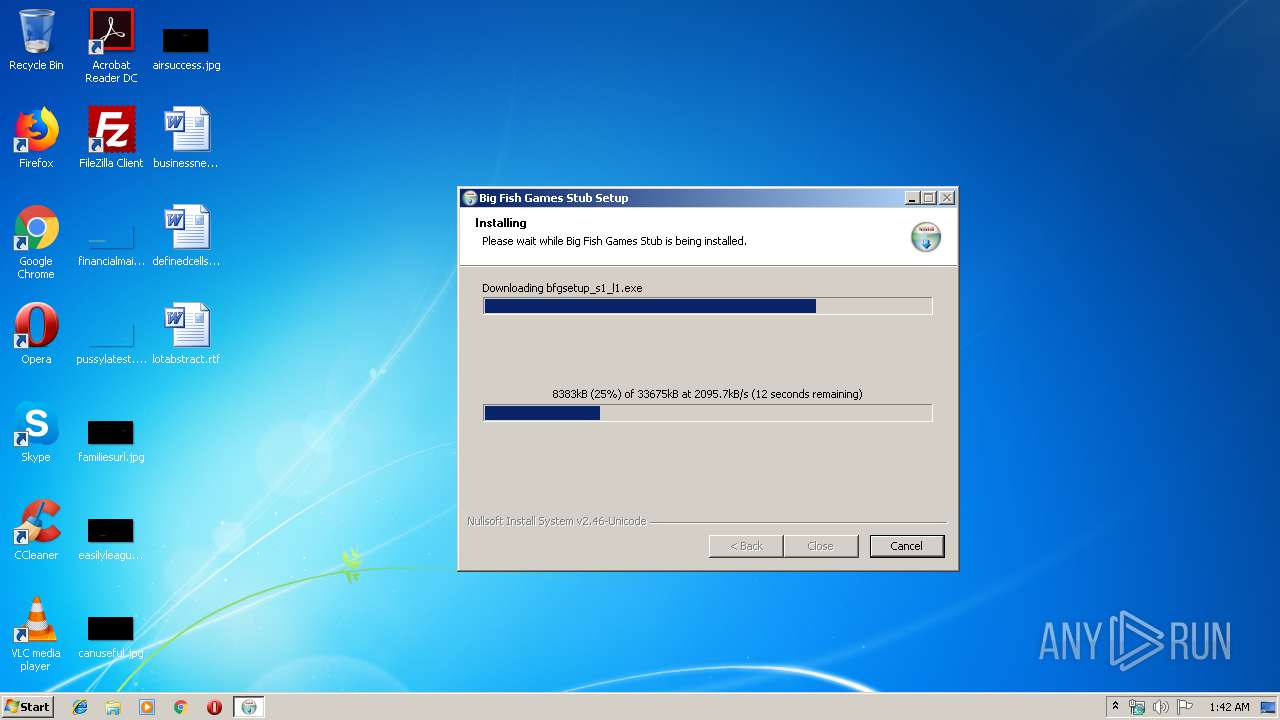The height and width of the screenshot is (720, 1280).
Task: Open the Recycle Bin desktop icon
Action: click(x=36, y=40)
